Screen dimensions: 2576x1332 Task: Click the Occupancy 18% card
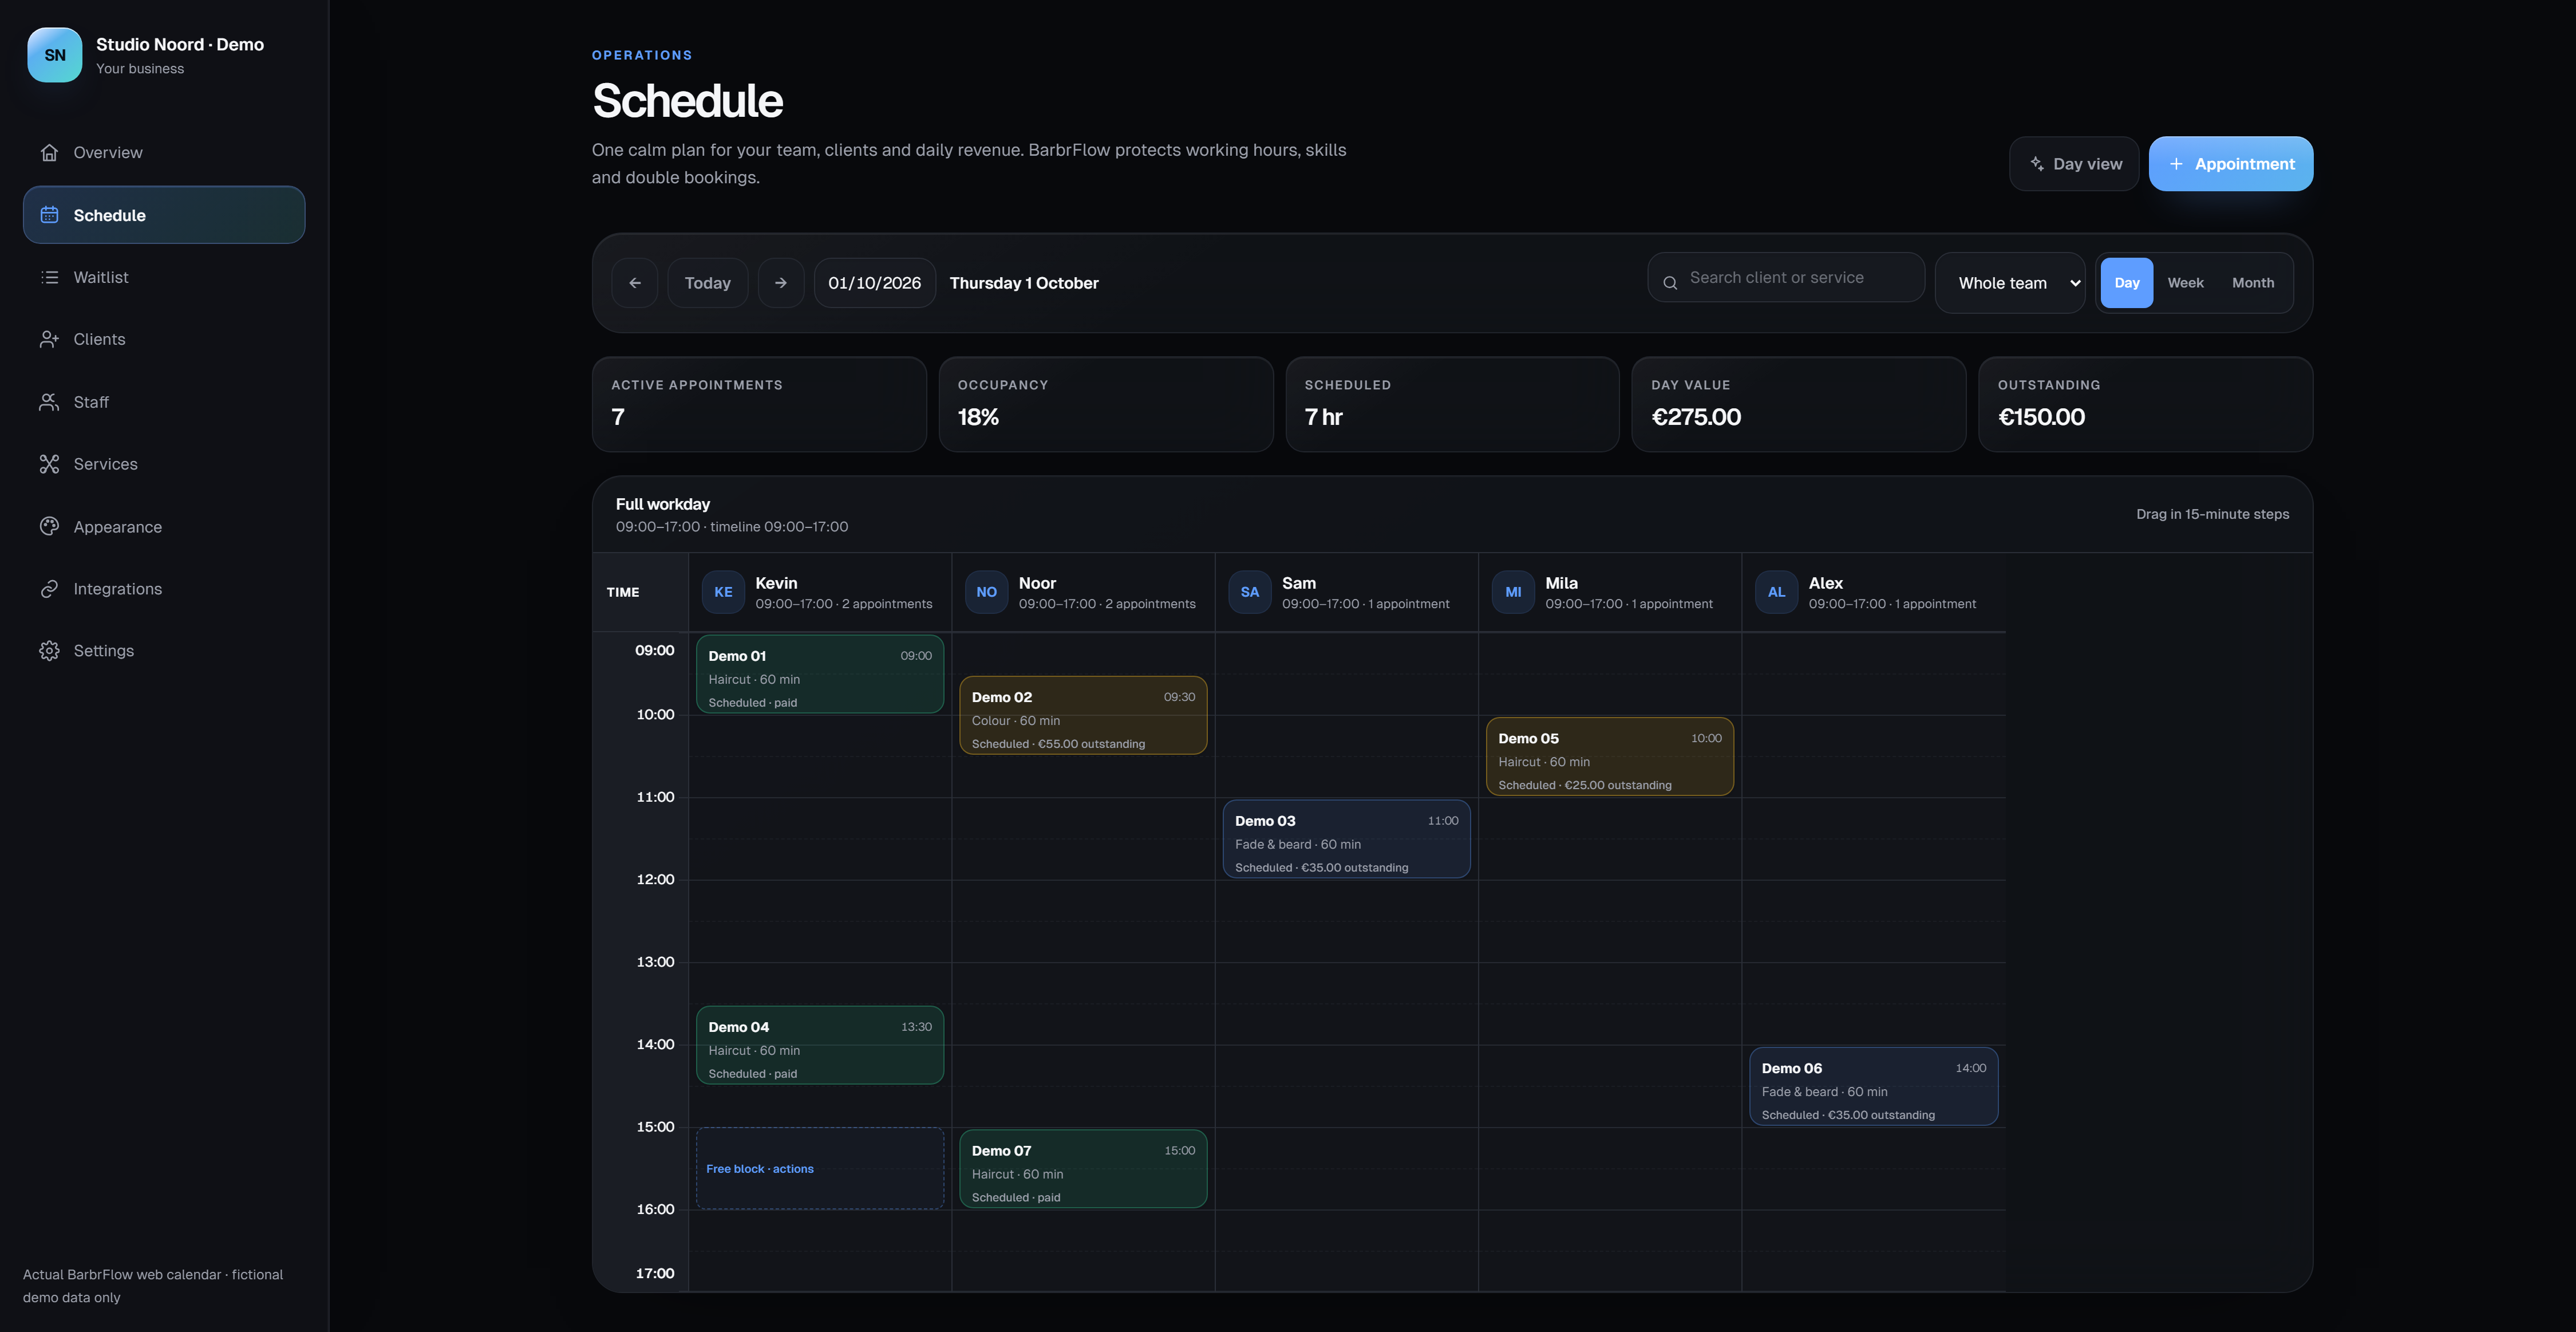pyautogui.click(x=1106, y=405)
